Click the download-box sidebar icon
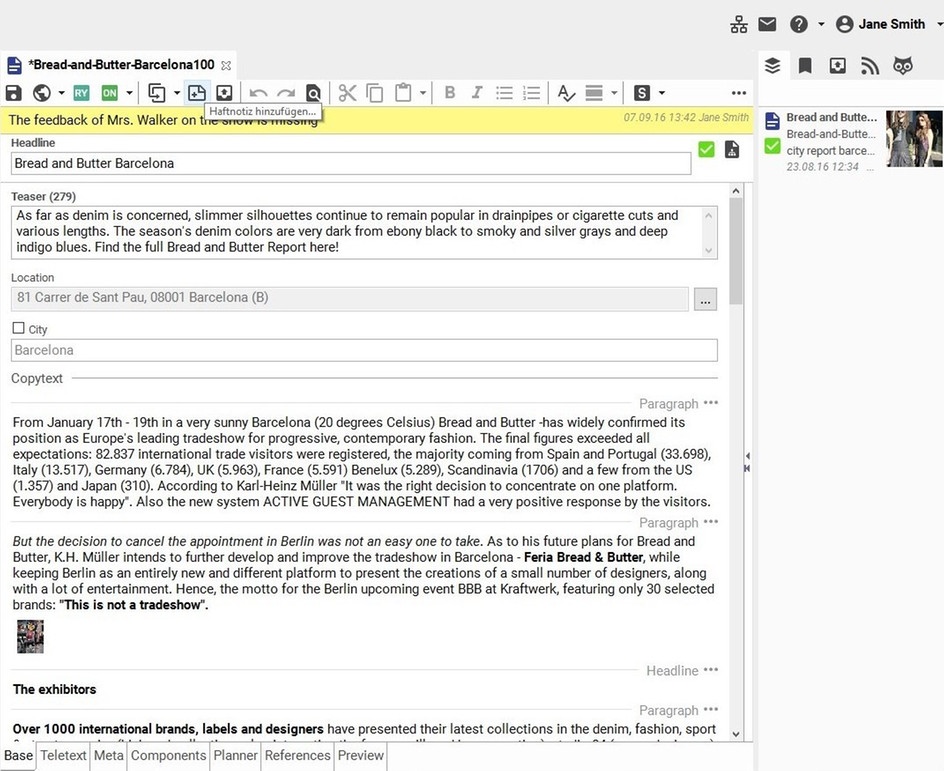Viewport: 944px width, 771px height. (837, 66)
